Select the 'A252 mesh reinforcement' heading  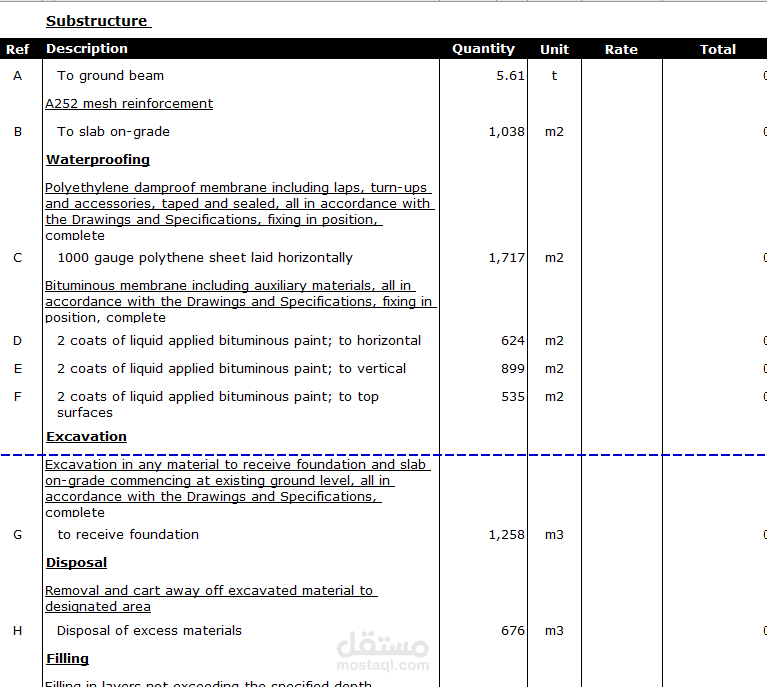(x=129, y=103)
